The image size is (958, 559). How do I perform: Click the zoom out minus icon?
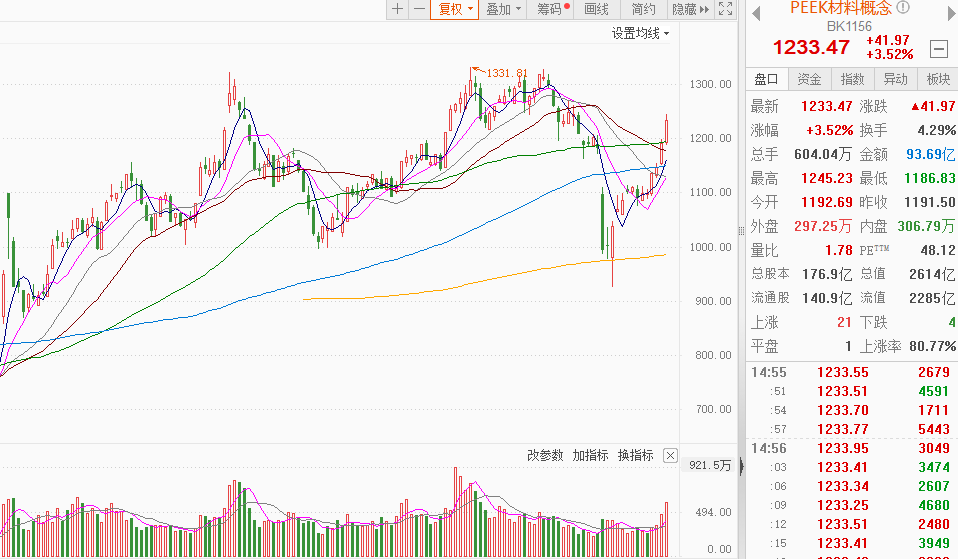(419, 9)
